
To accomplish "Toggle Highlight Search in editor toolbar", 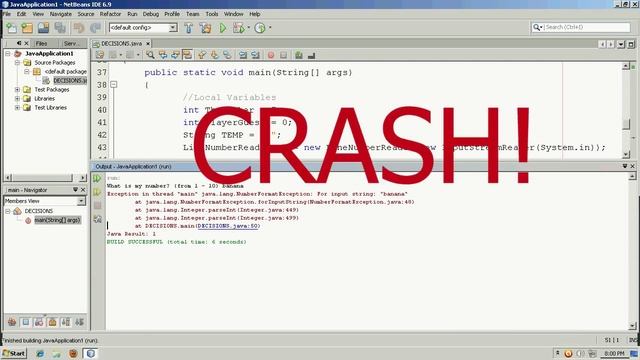I will (187, 55).
